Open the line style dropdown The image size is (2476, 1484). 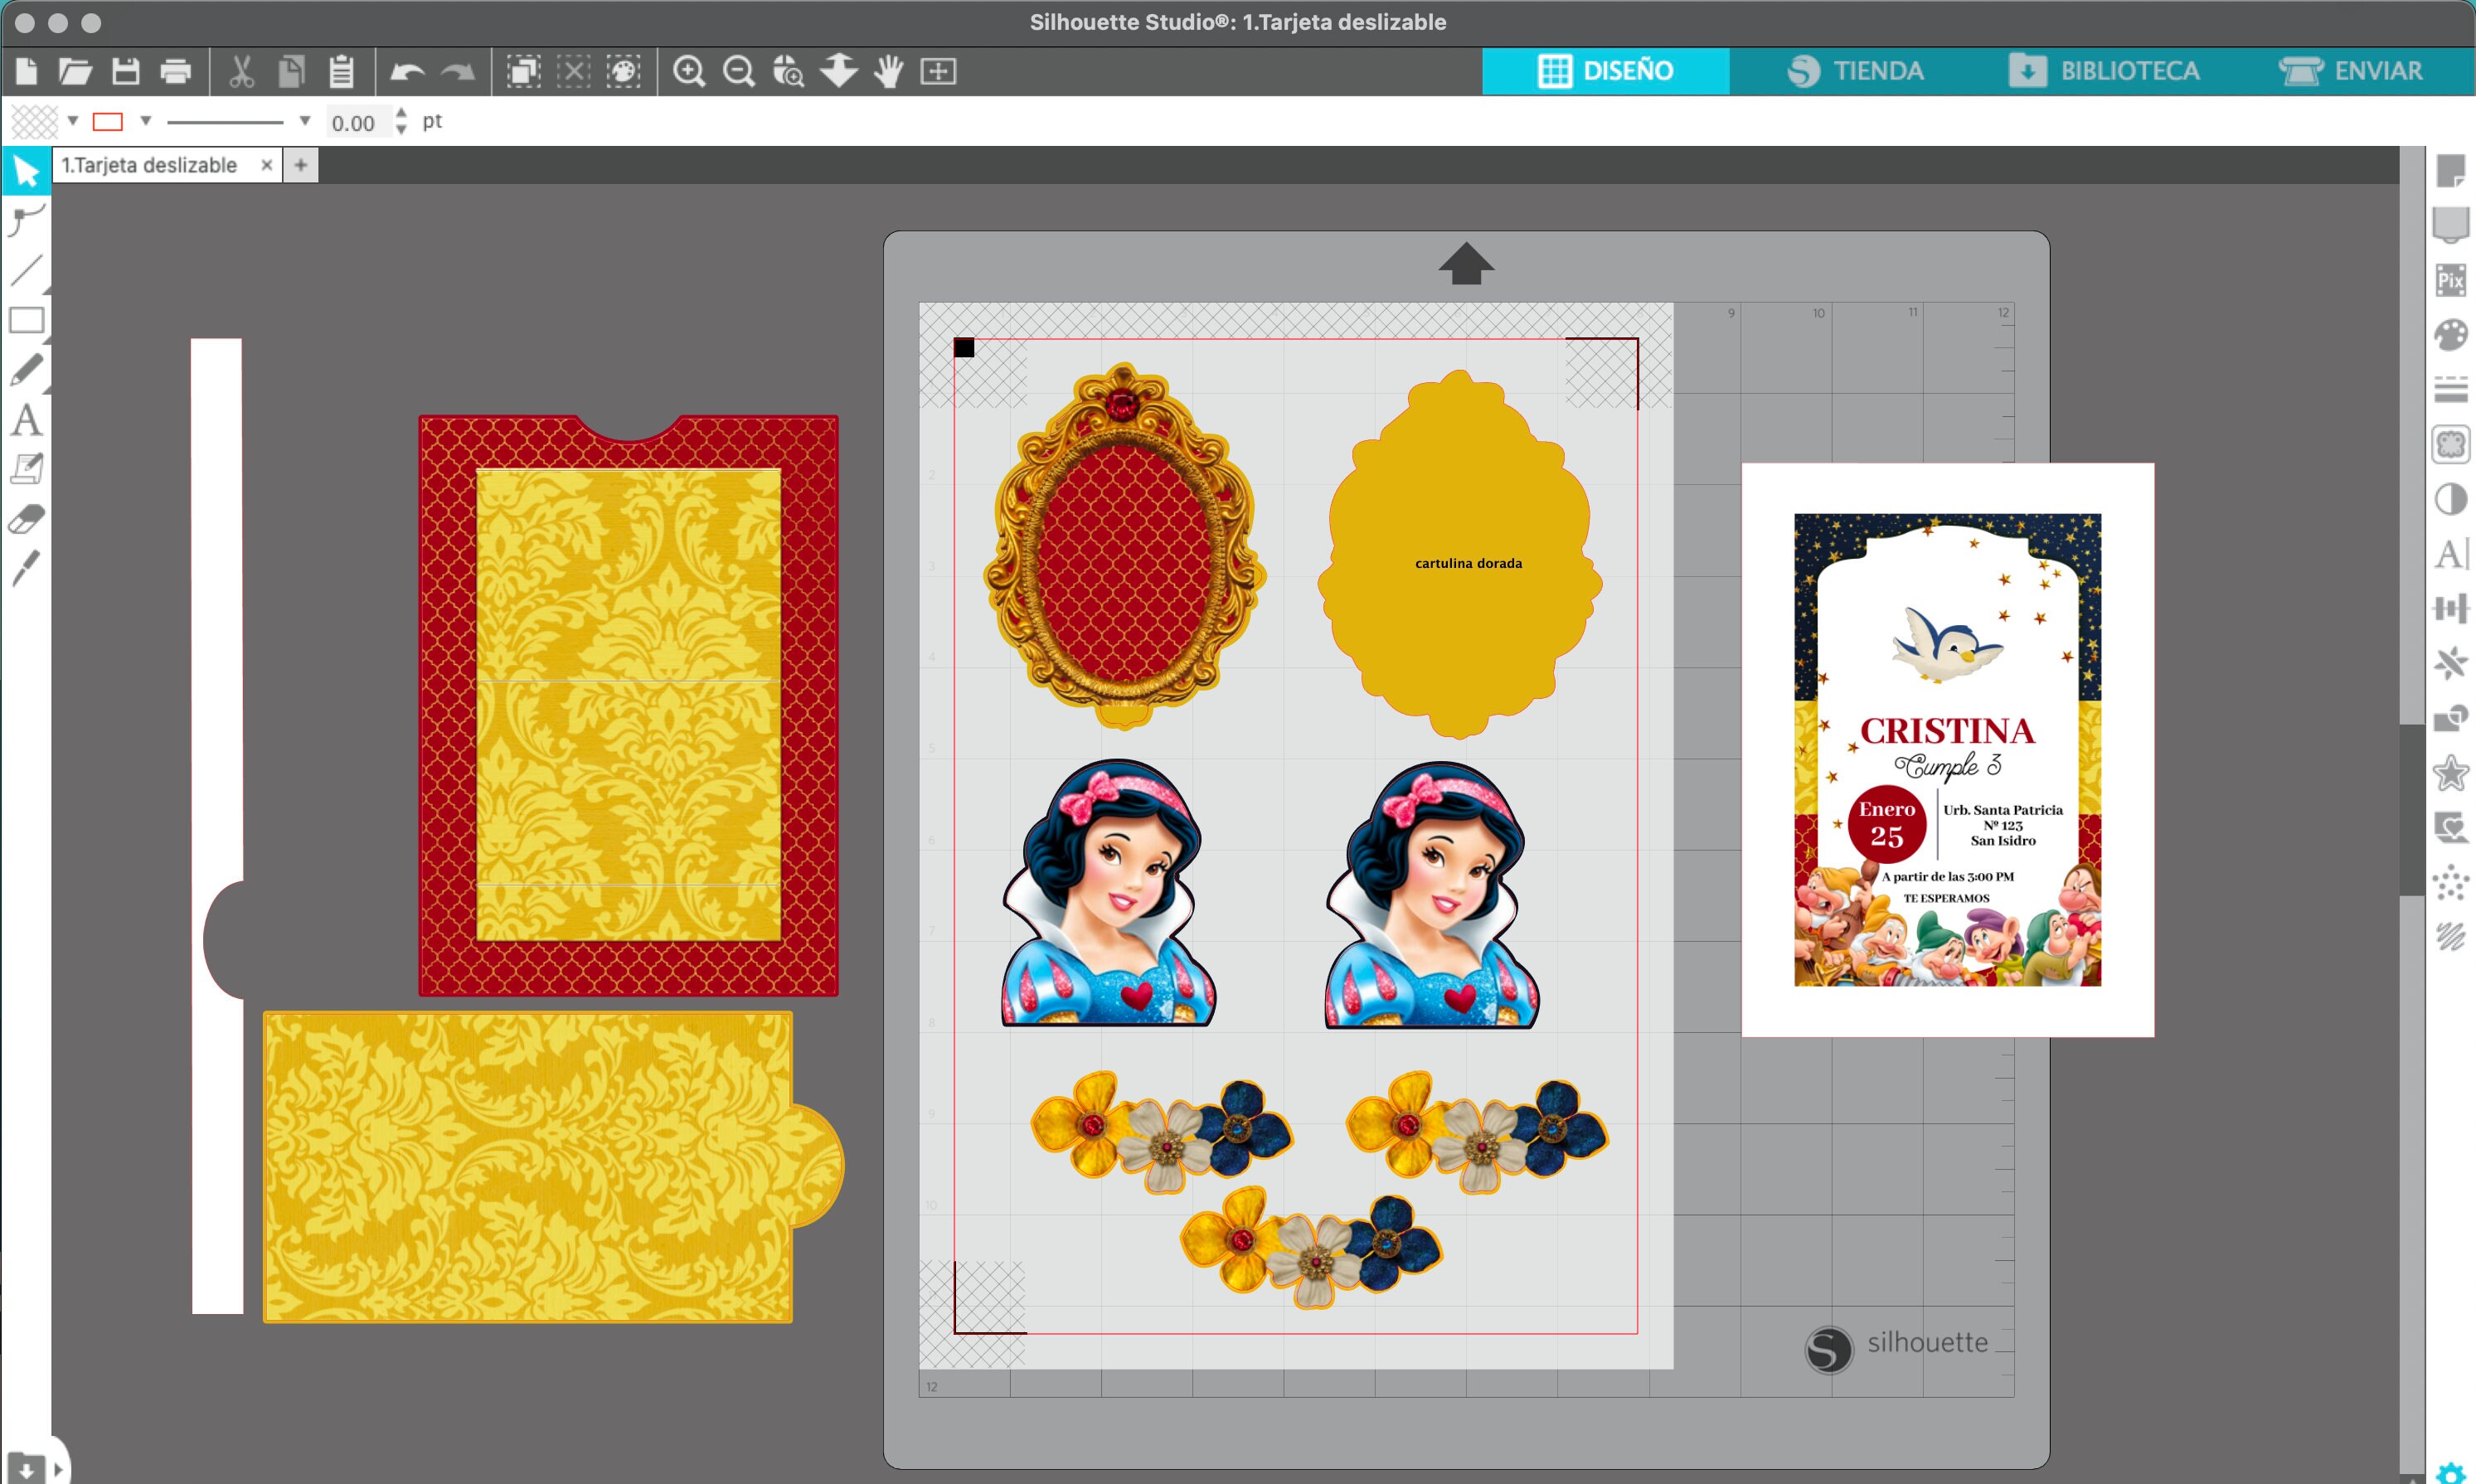tap(305, 120)
